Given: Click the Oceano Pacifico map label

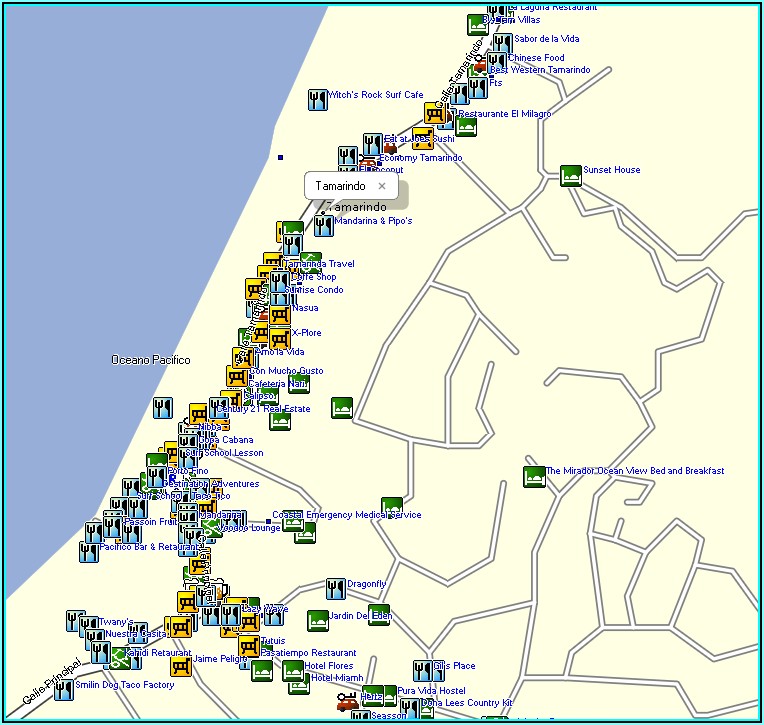Looking at the screenshot, I should point(150,359).
